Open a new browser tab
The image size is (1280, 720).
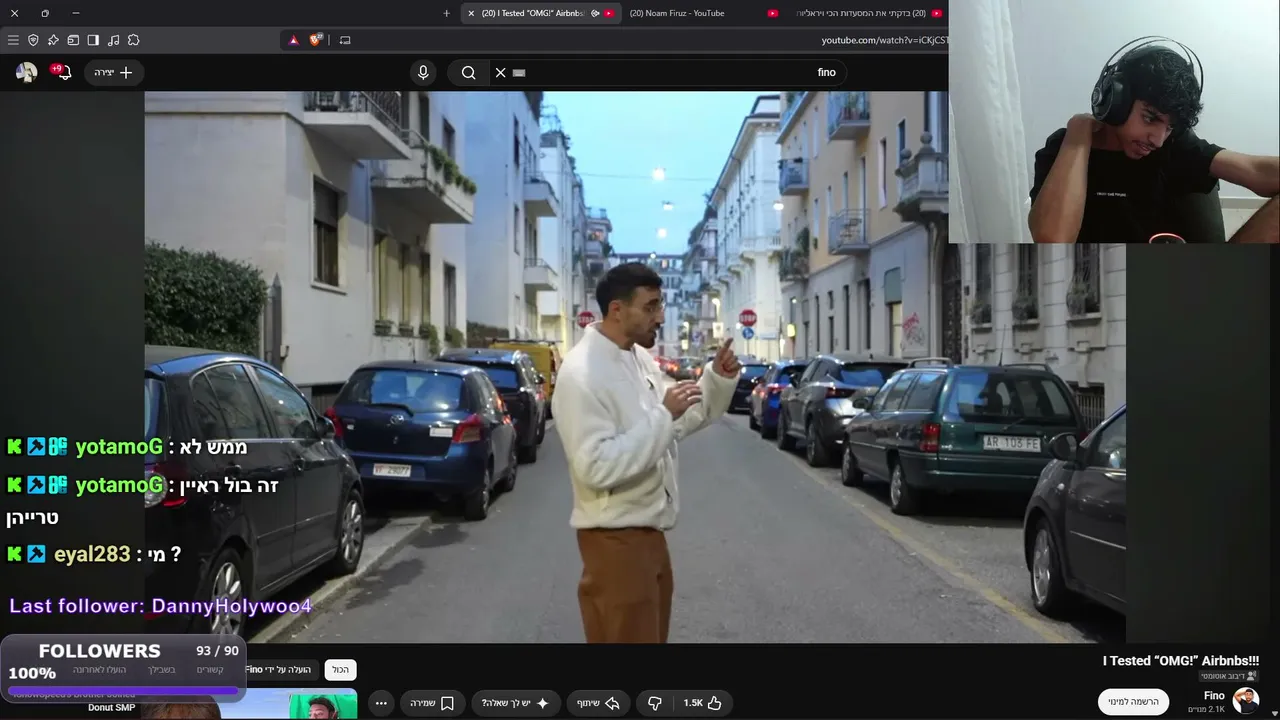coord(446,13)
